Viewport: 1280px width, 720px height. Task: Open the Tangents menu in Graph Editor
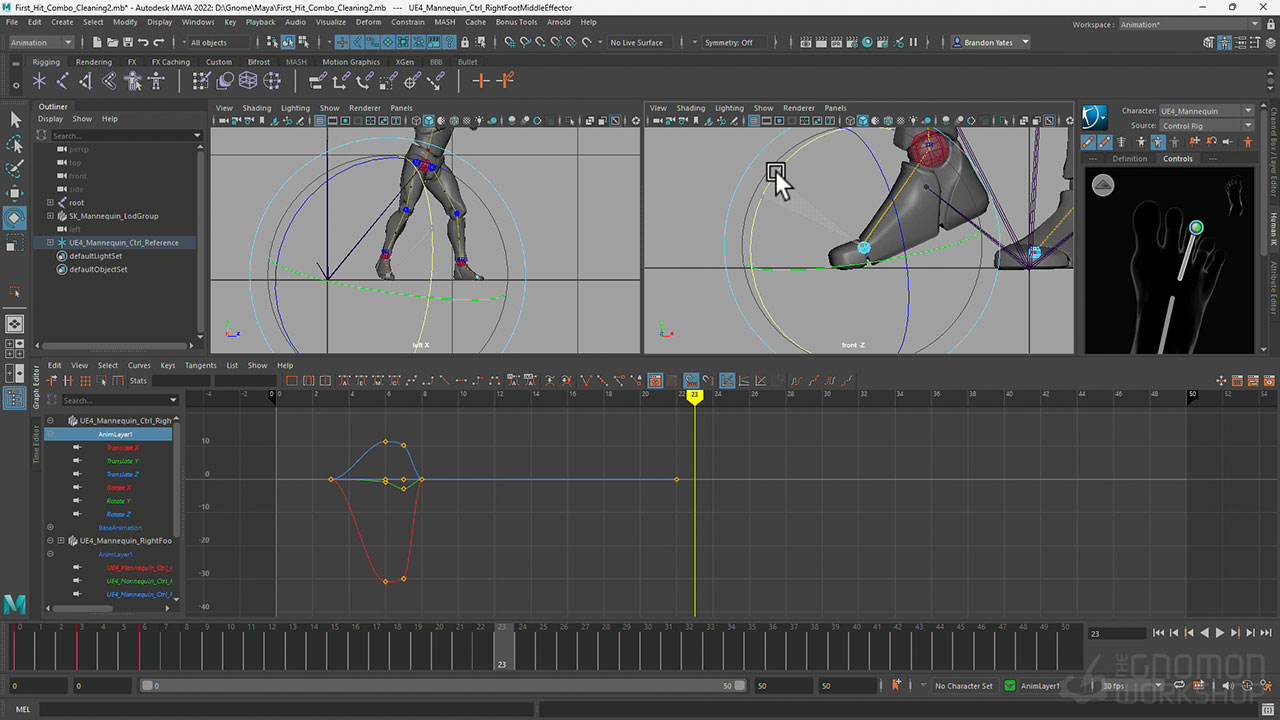pos(200,366)
